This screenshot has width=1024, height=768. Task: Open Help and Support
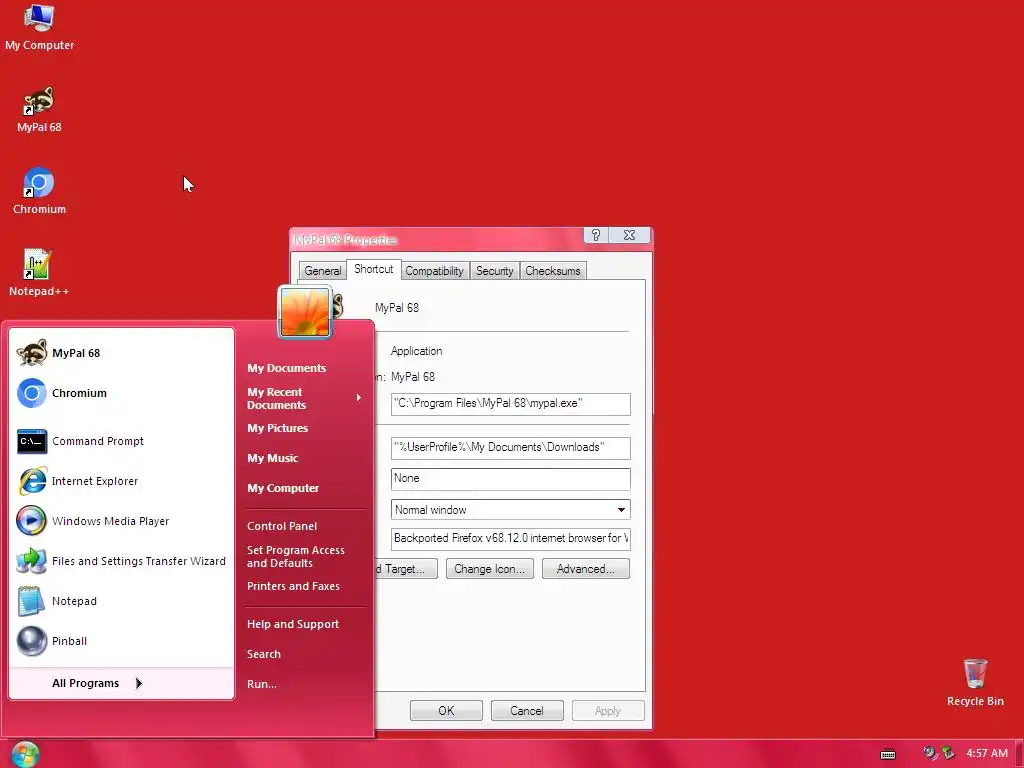(293, 624)
